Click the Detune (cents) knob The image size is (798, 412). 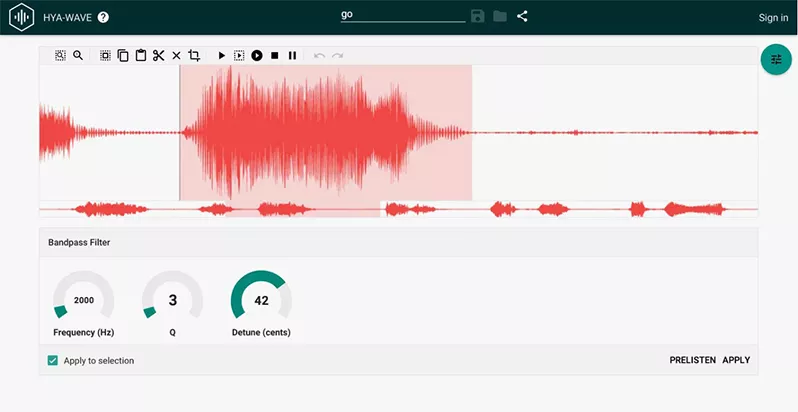(x=261, y=300)
